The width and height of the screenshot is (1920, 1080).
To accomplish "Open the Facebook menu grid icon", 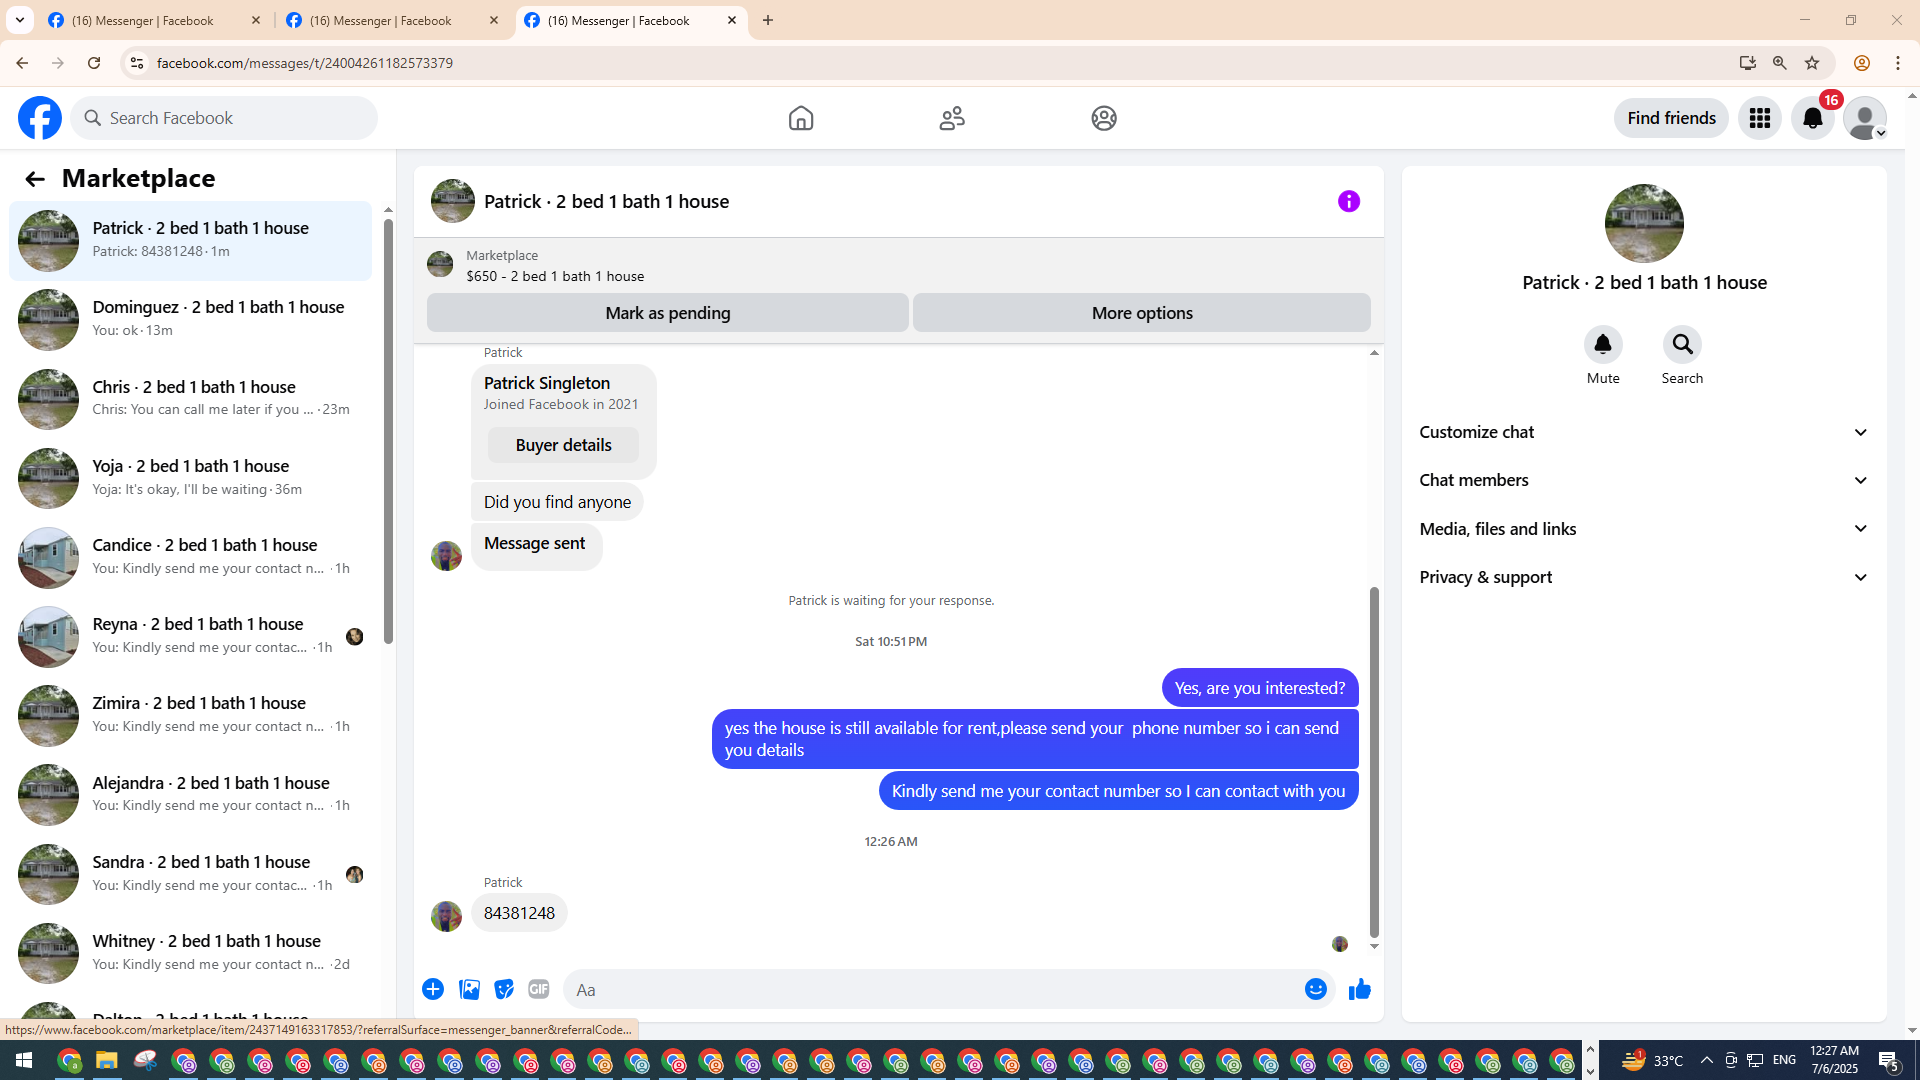I will pos(1759,118).
